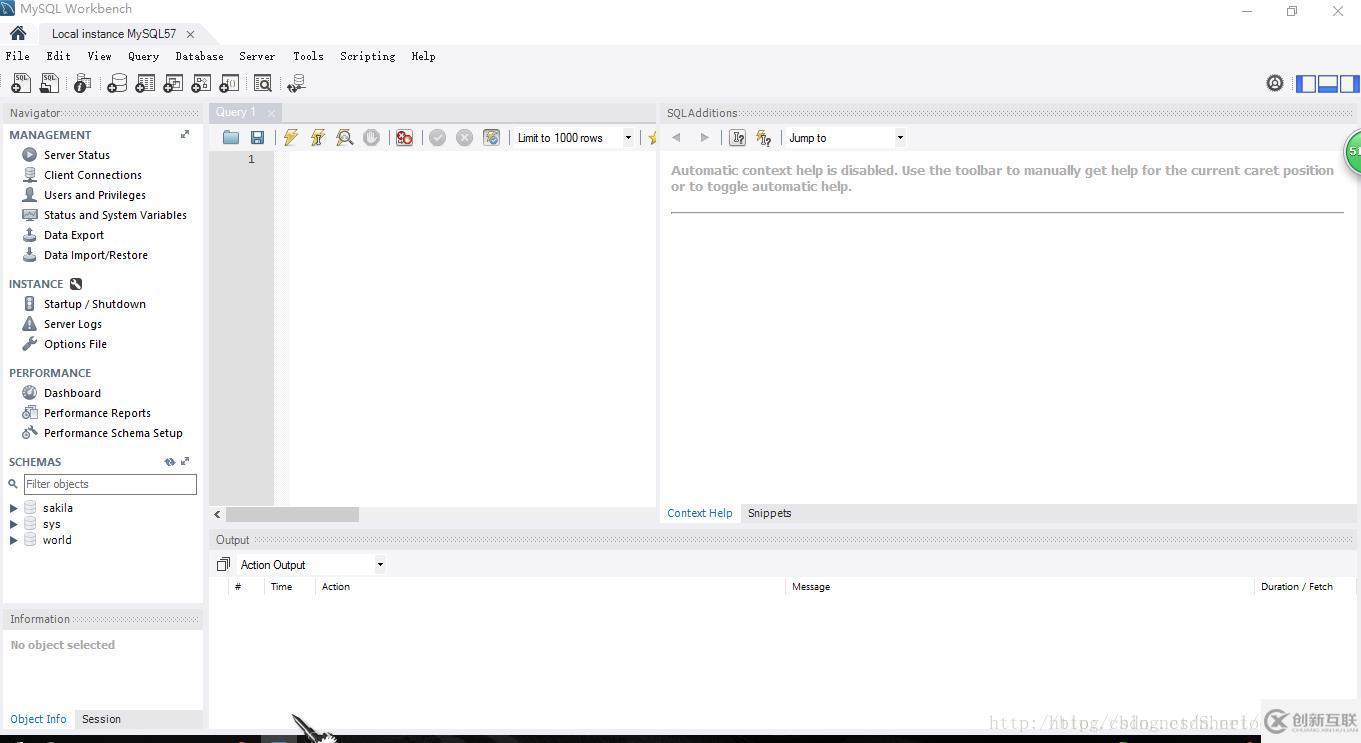Screen dimensions: 1361x743
Task: Open the File menu
Action: pos(18,56)
